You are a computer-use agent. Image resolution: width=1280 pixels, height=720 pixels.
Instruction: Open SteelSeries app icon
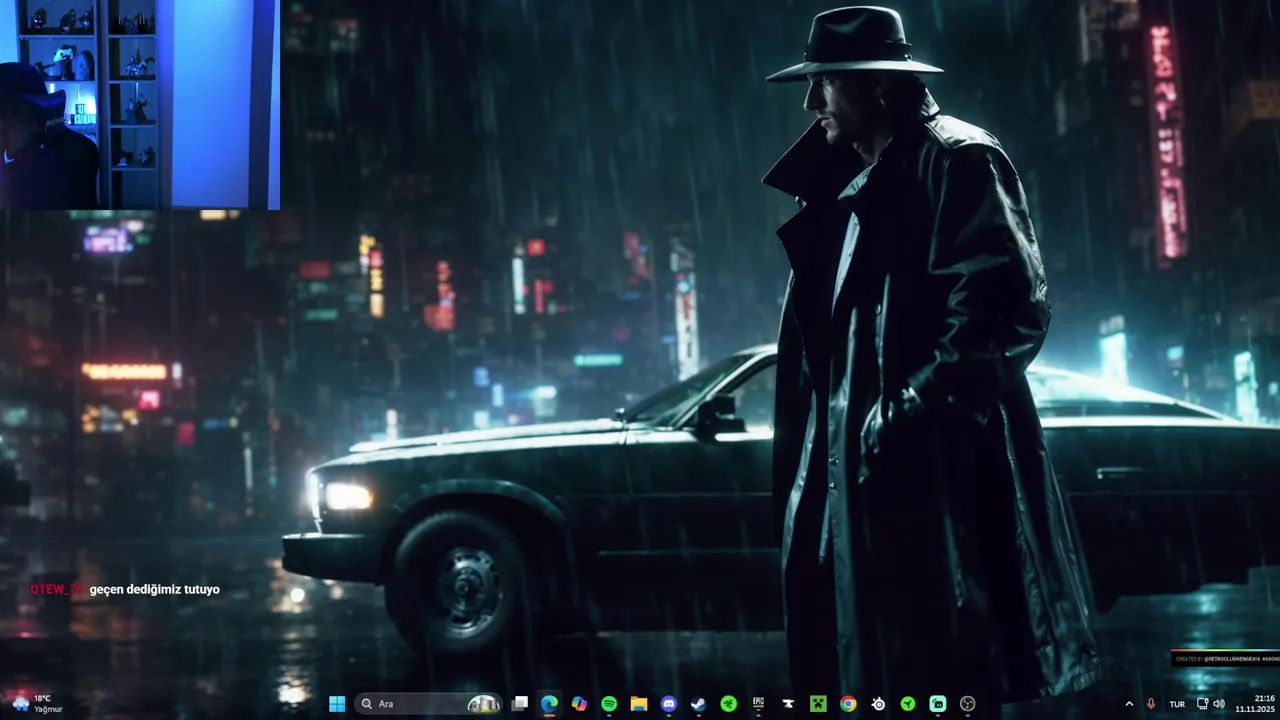[878, 704]
